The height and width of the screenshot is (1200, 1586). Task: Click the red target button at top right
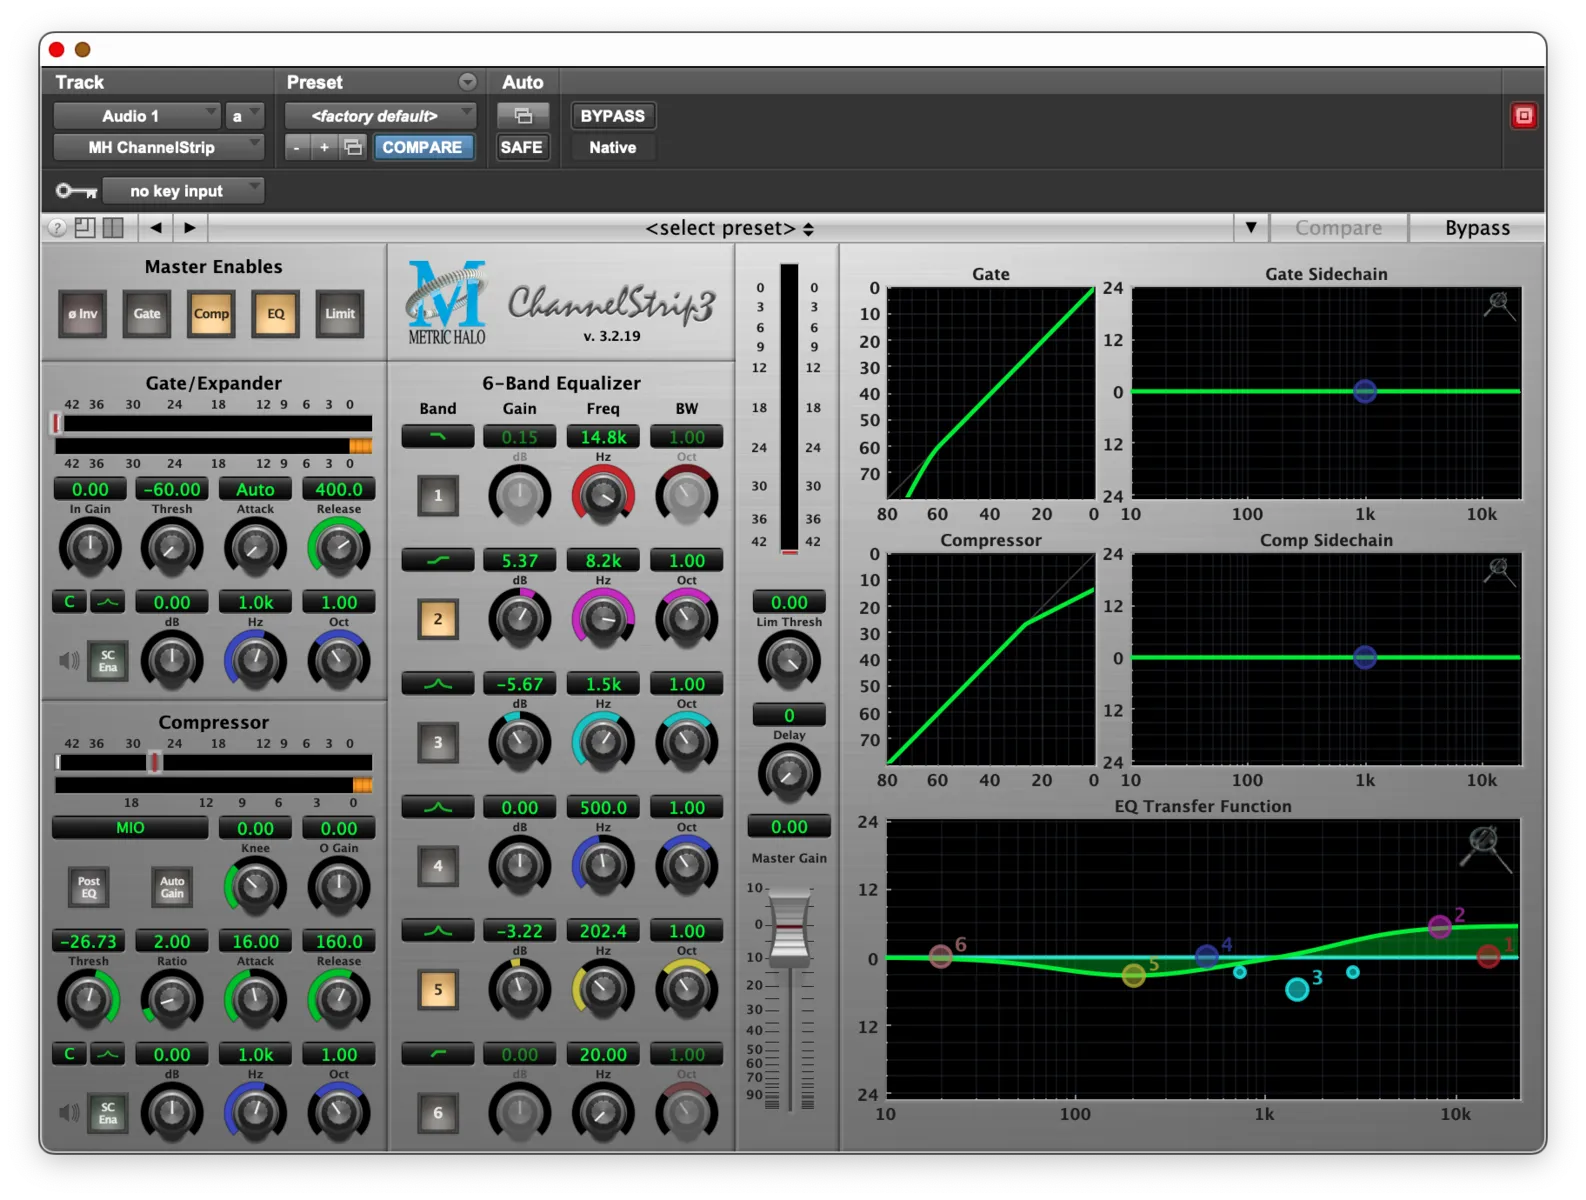pyautogui.click(x=1523, y=116)
